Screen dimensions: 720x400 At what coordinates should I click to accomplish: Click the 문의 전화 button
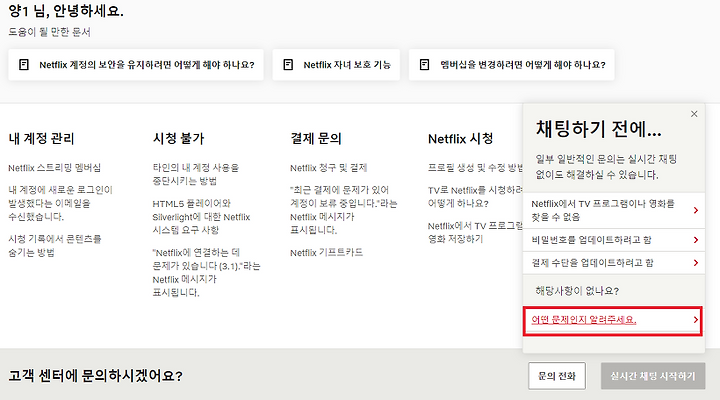(x=557, y=376)
